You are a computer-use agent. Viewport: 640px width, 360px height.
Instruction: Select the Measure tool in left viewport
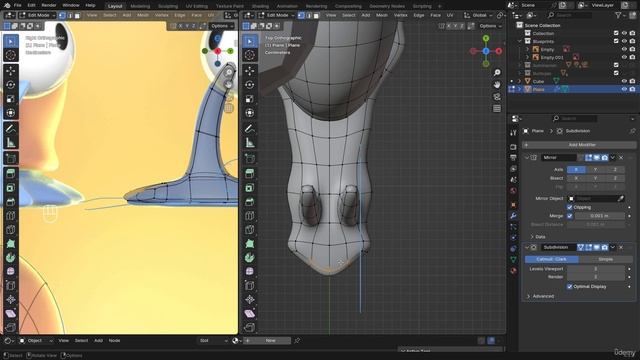(11, 143)
